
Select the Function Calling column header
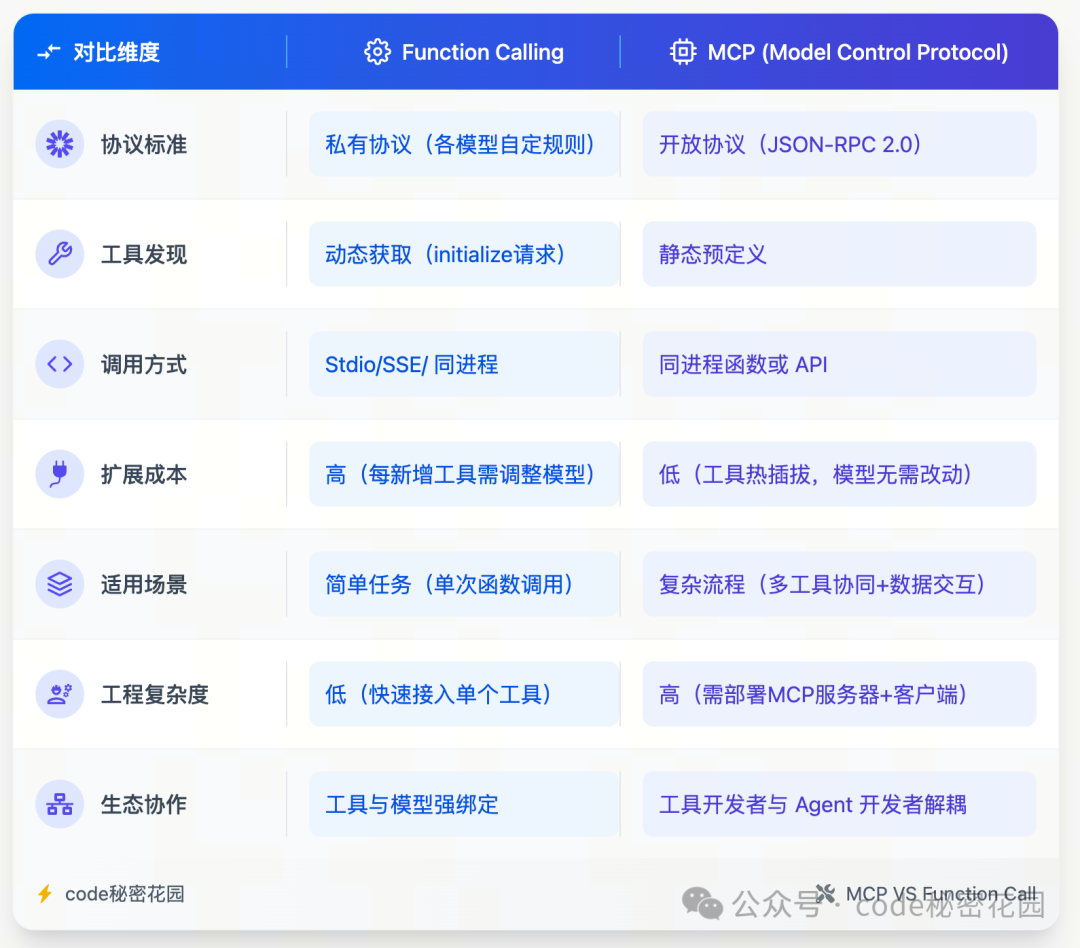point(481,52)
